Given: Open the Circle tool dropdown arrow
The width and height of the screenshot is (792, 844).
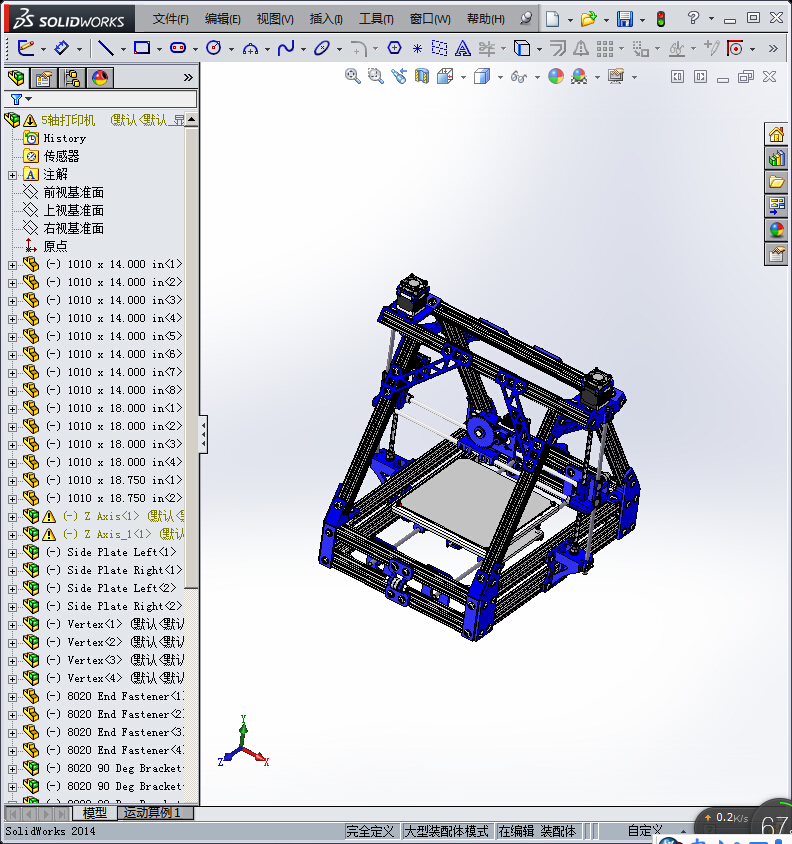Looking at the screenshot, I should (232, 49).
